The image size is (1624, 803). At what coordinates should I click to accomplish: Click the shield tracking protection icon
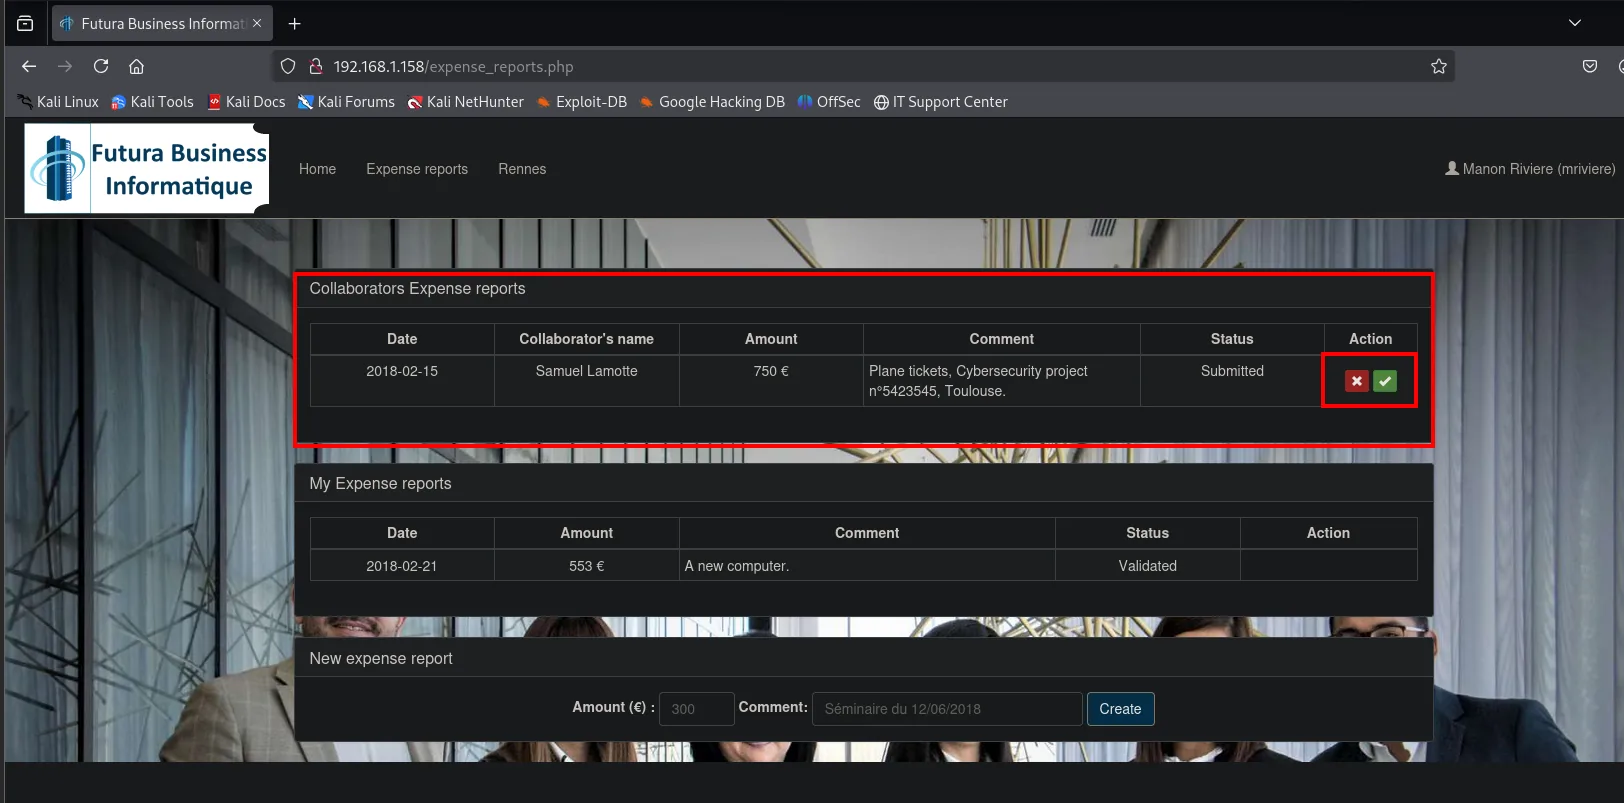coord(288,66)
